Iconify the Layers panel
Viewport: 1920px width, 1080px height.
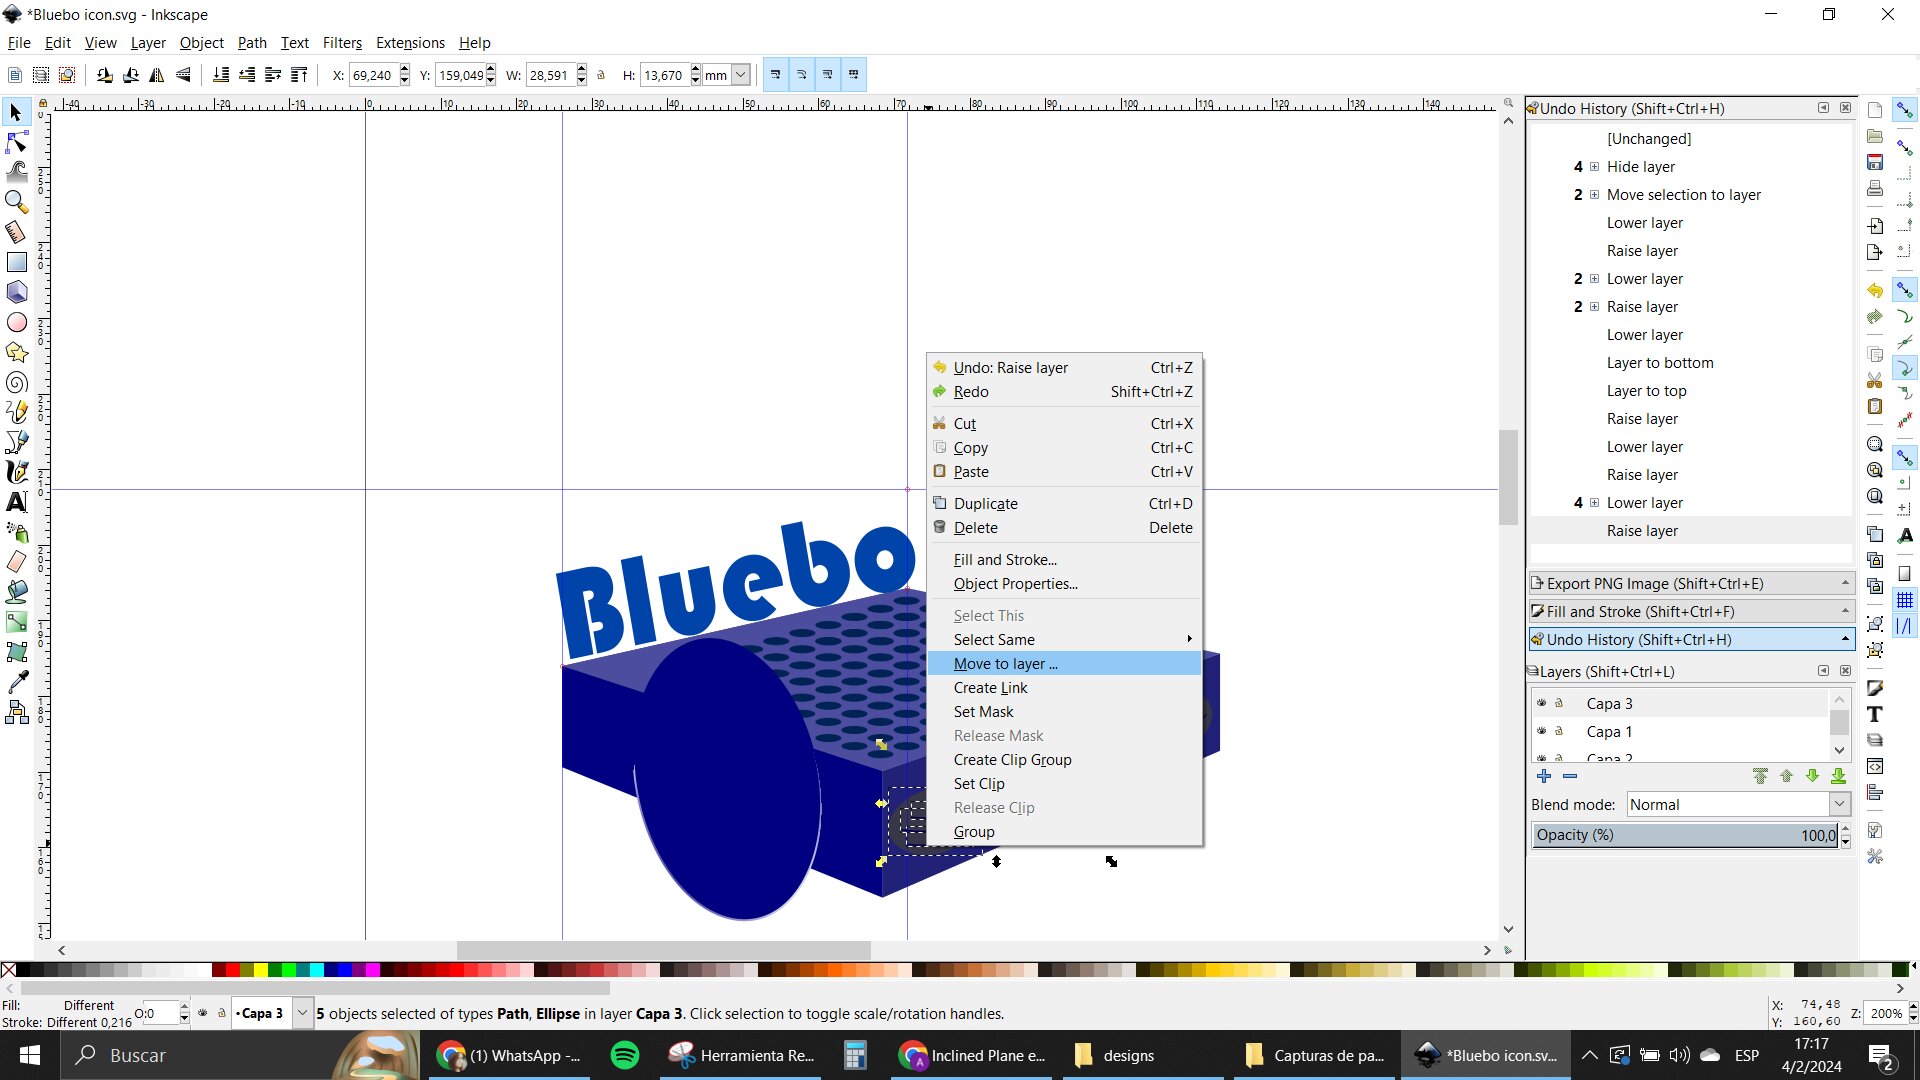point(1823,671)
